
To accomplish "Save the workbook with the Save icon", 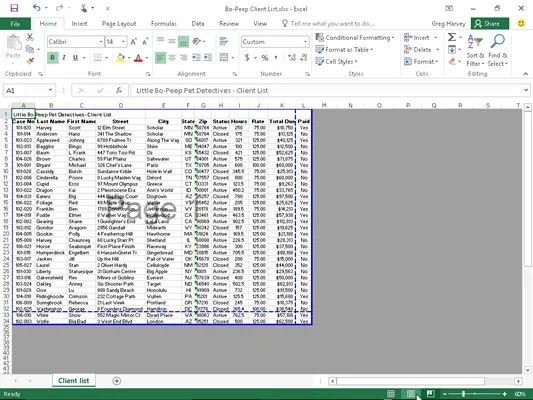I will coord(14,8).
